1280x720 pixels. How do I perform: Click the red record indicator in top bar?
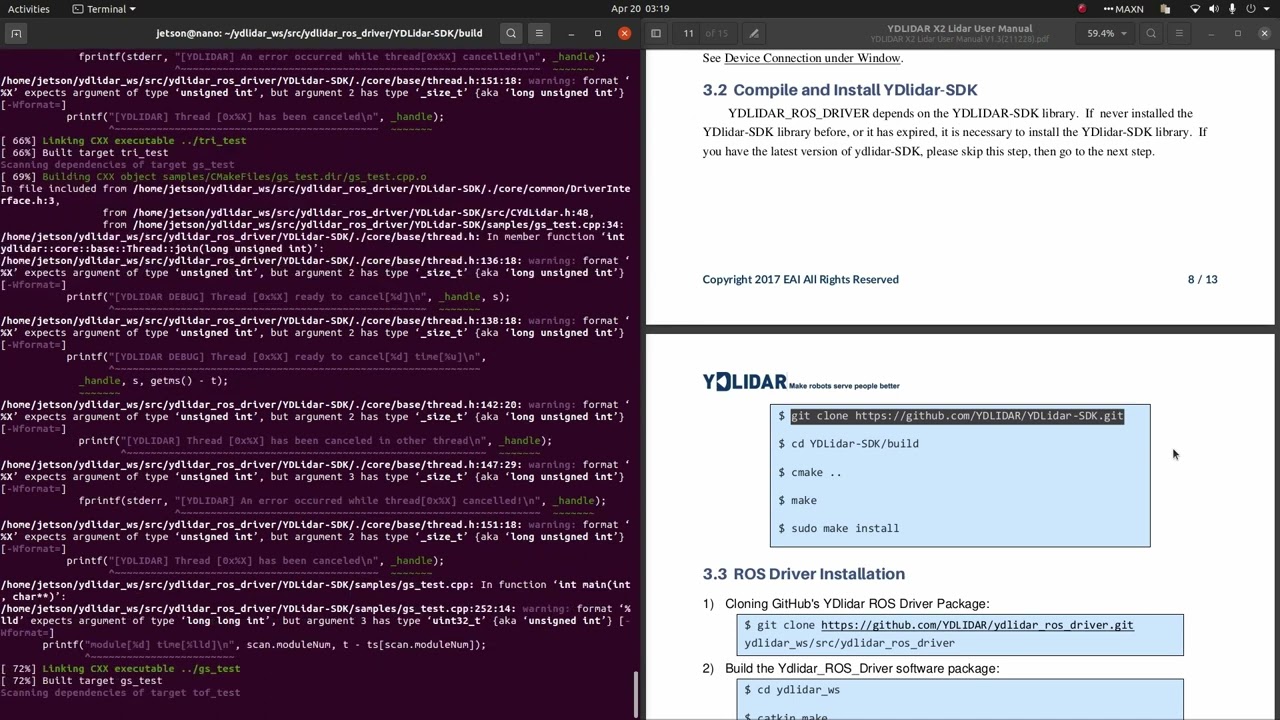click(x=1082, y=9)
